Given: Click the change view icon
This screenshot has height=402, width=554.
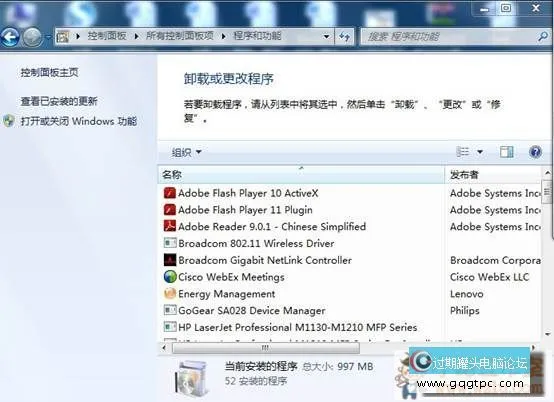Looking at the screenshot, I should click(462, 152).
